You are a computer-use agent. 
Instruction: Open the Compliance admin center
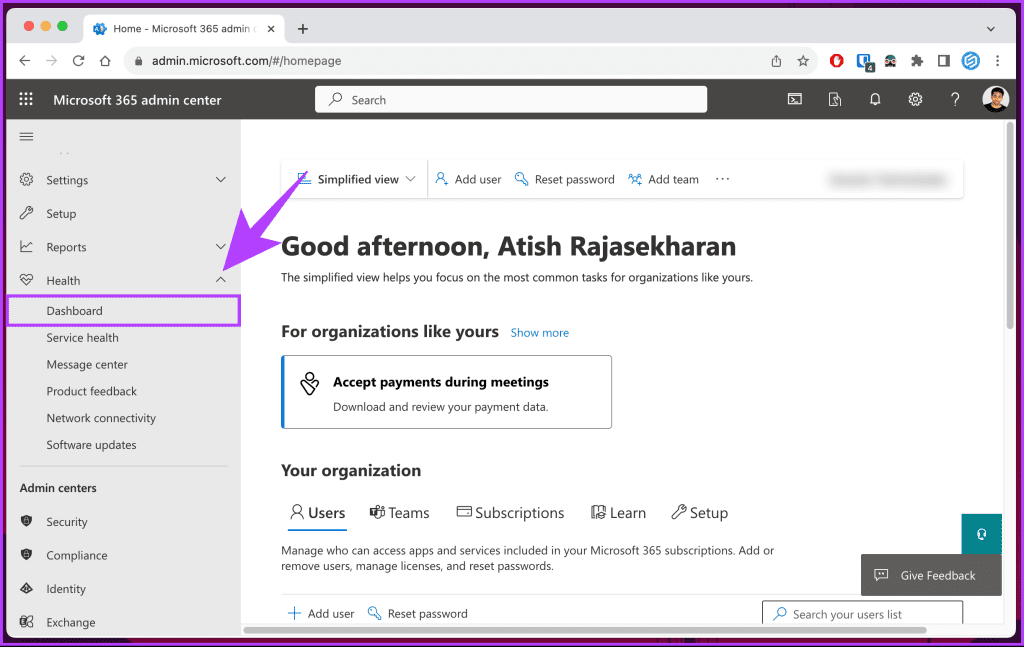pyautogui.click(x=77, y=555)
